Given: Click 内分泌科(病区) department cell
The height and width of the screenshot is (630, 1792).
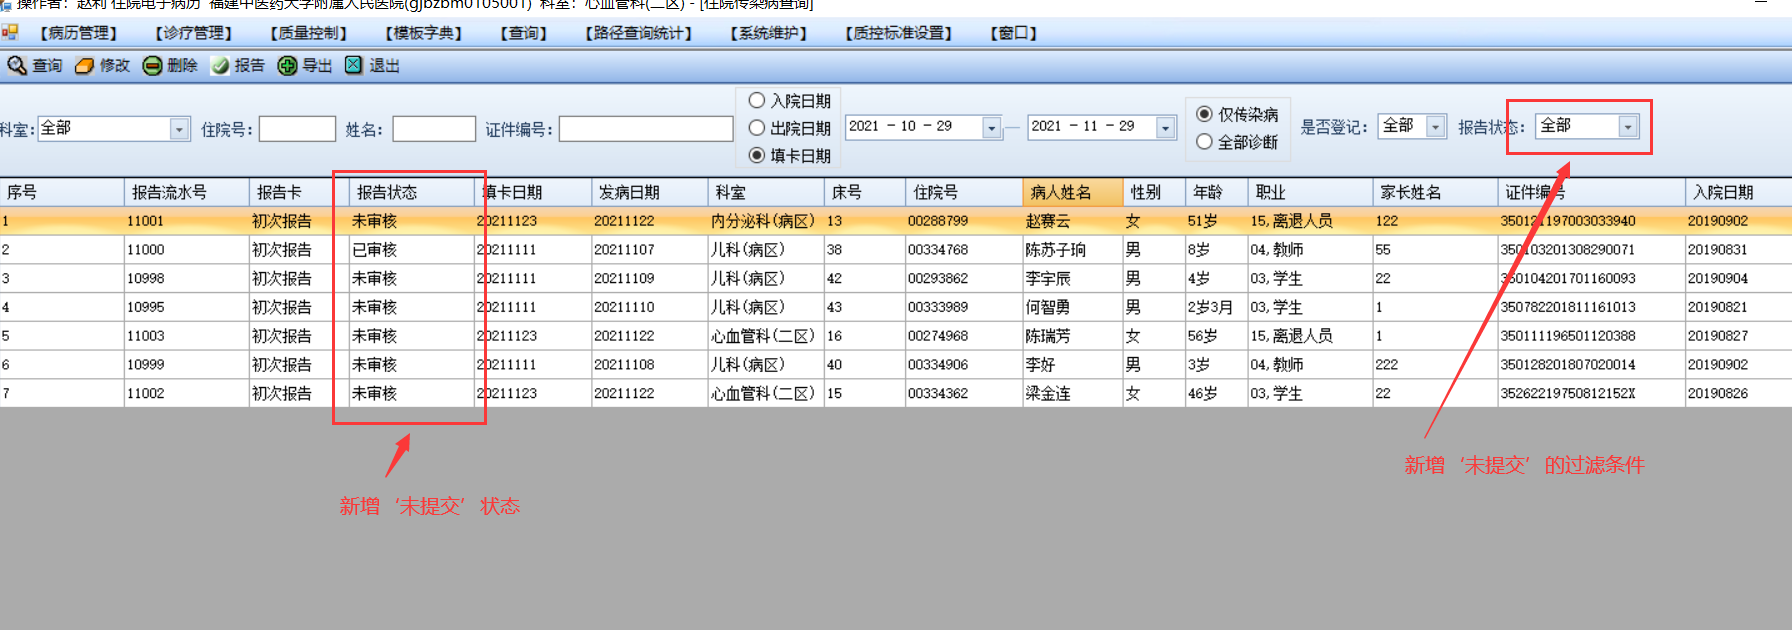Looking at the screenshot, I should coord(766,221).
